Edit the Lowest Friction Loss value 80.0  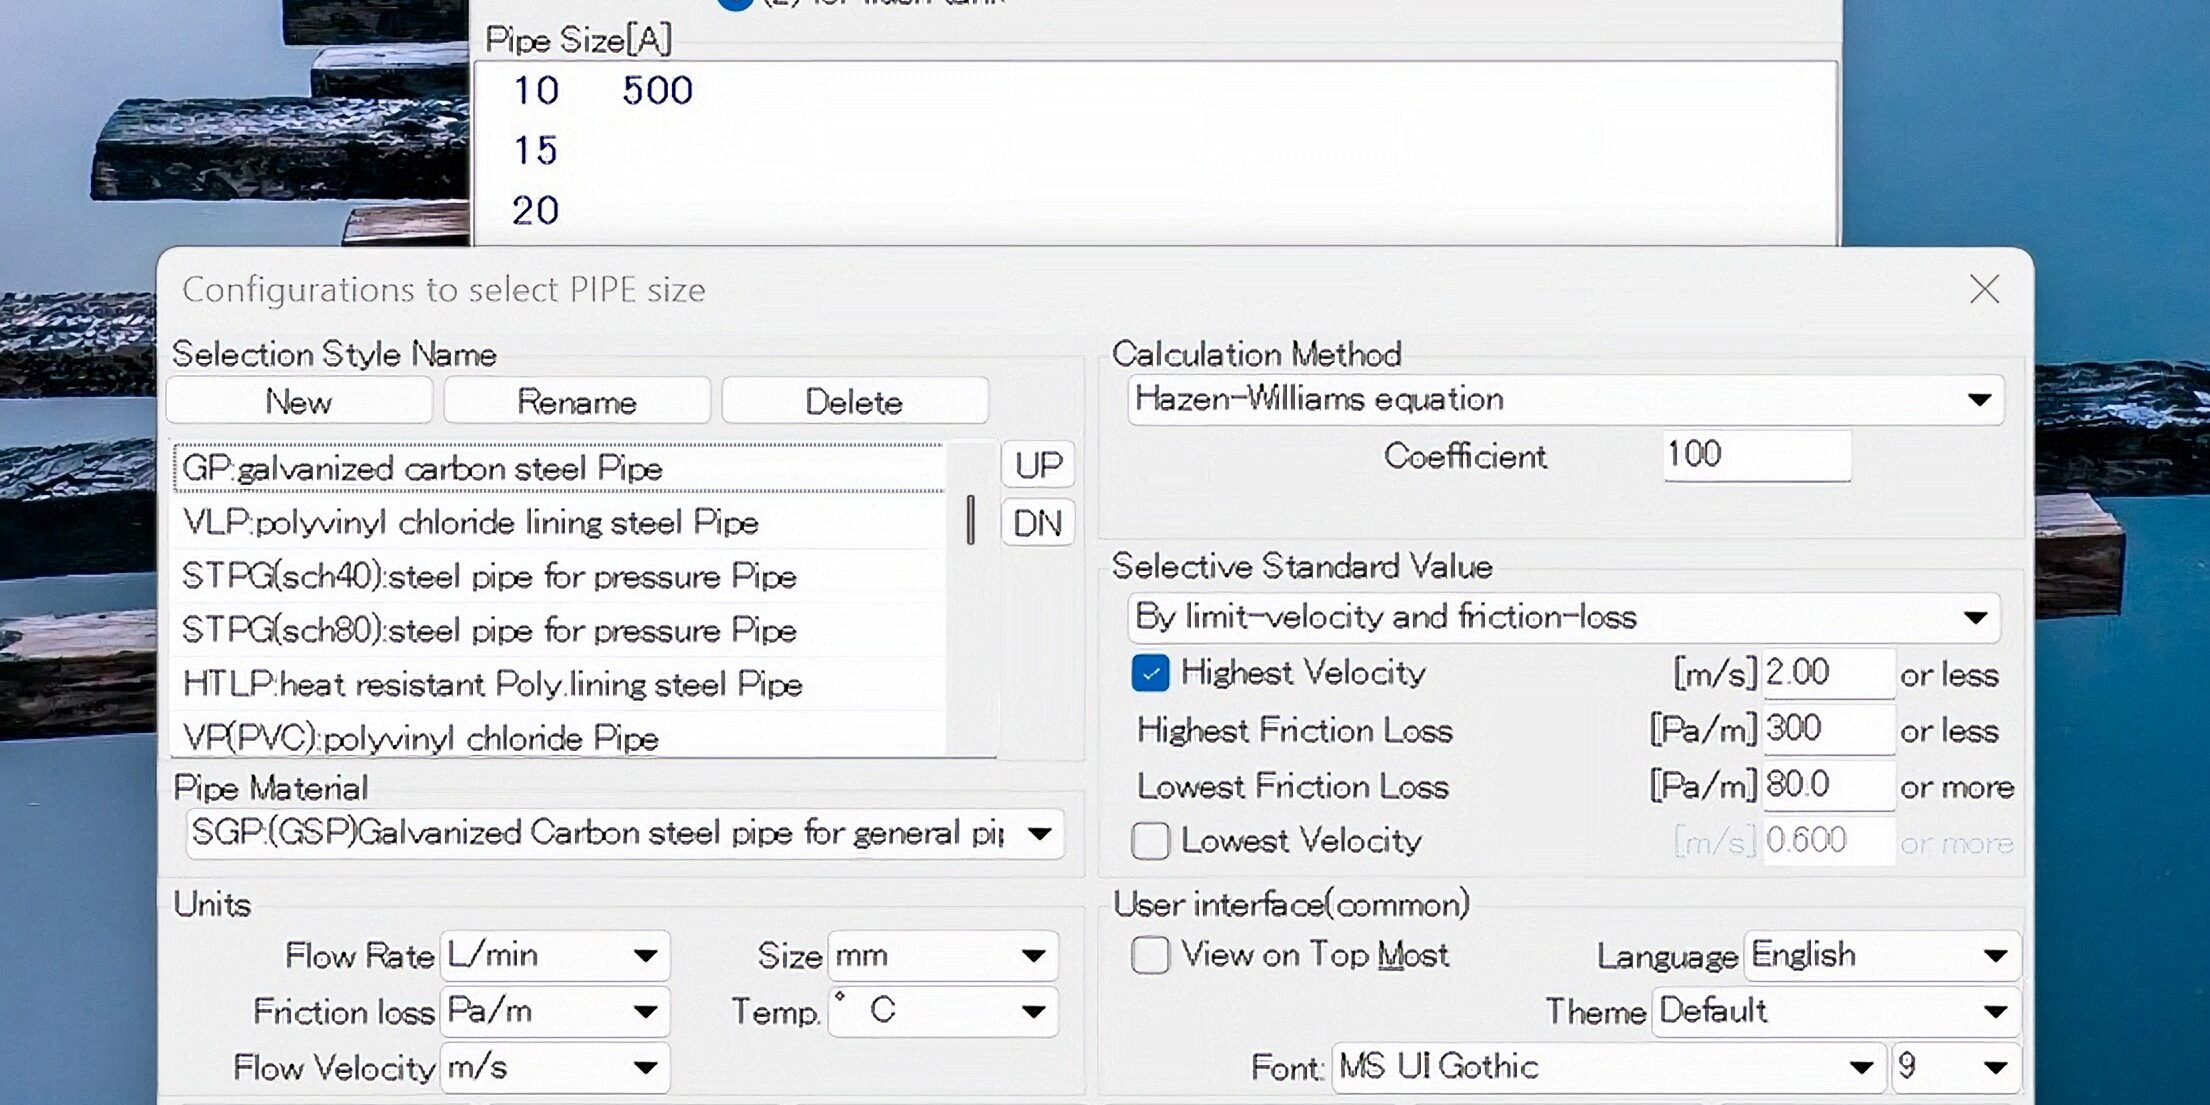coord(1827,785)
